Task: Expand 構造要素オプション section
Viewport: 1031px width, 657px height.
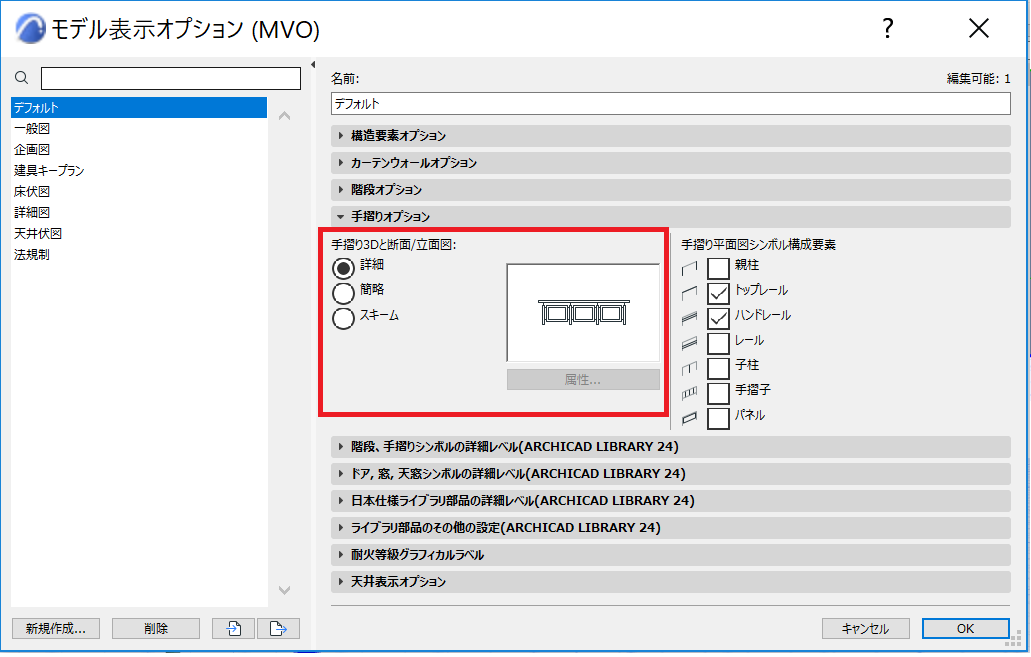Action: pyautogui.click(x=671, y=135)
